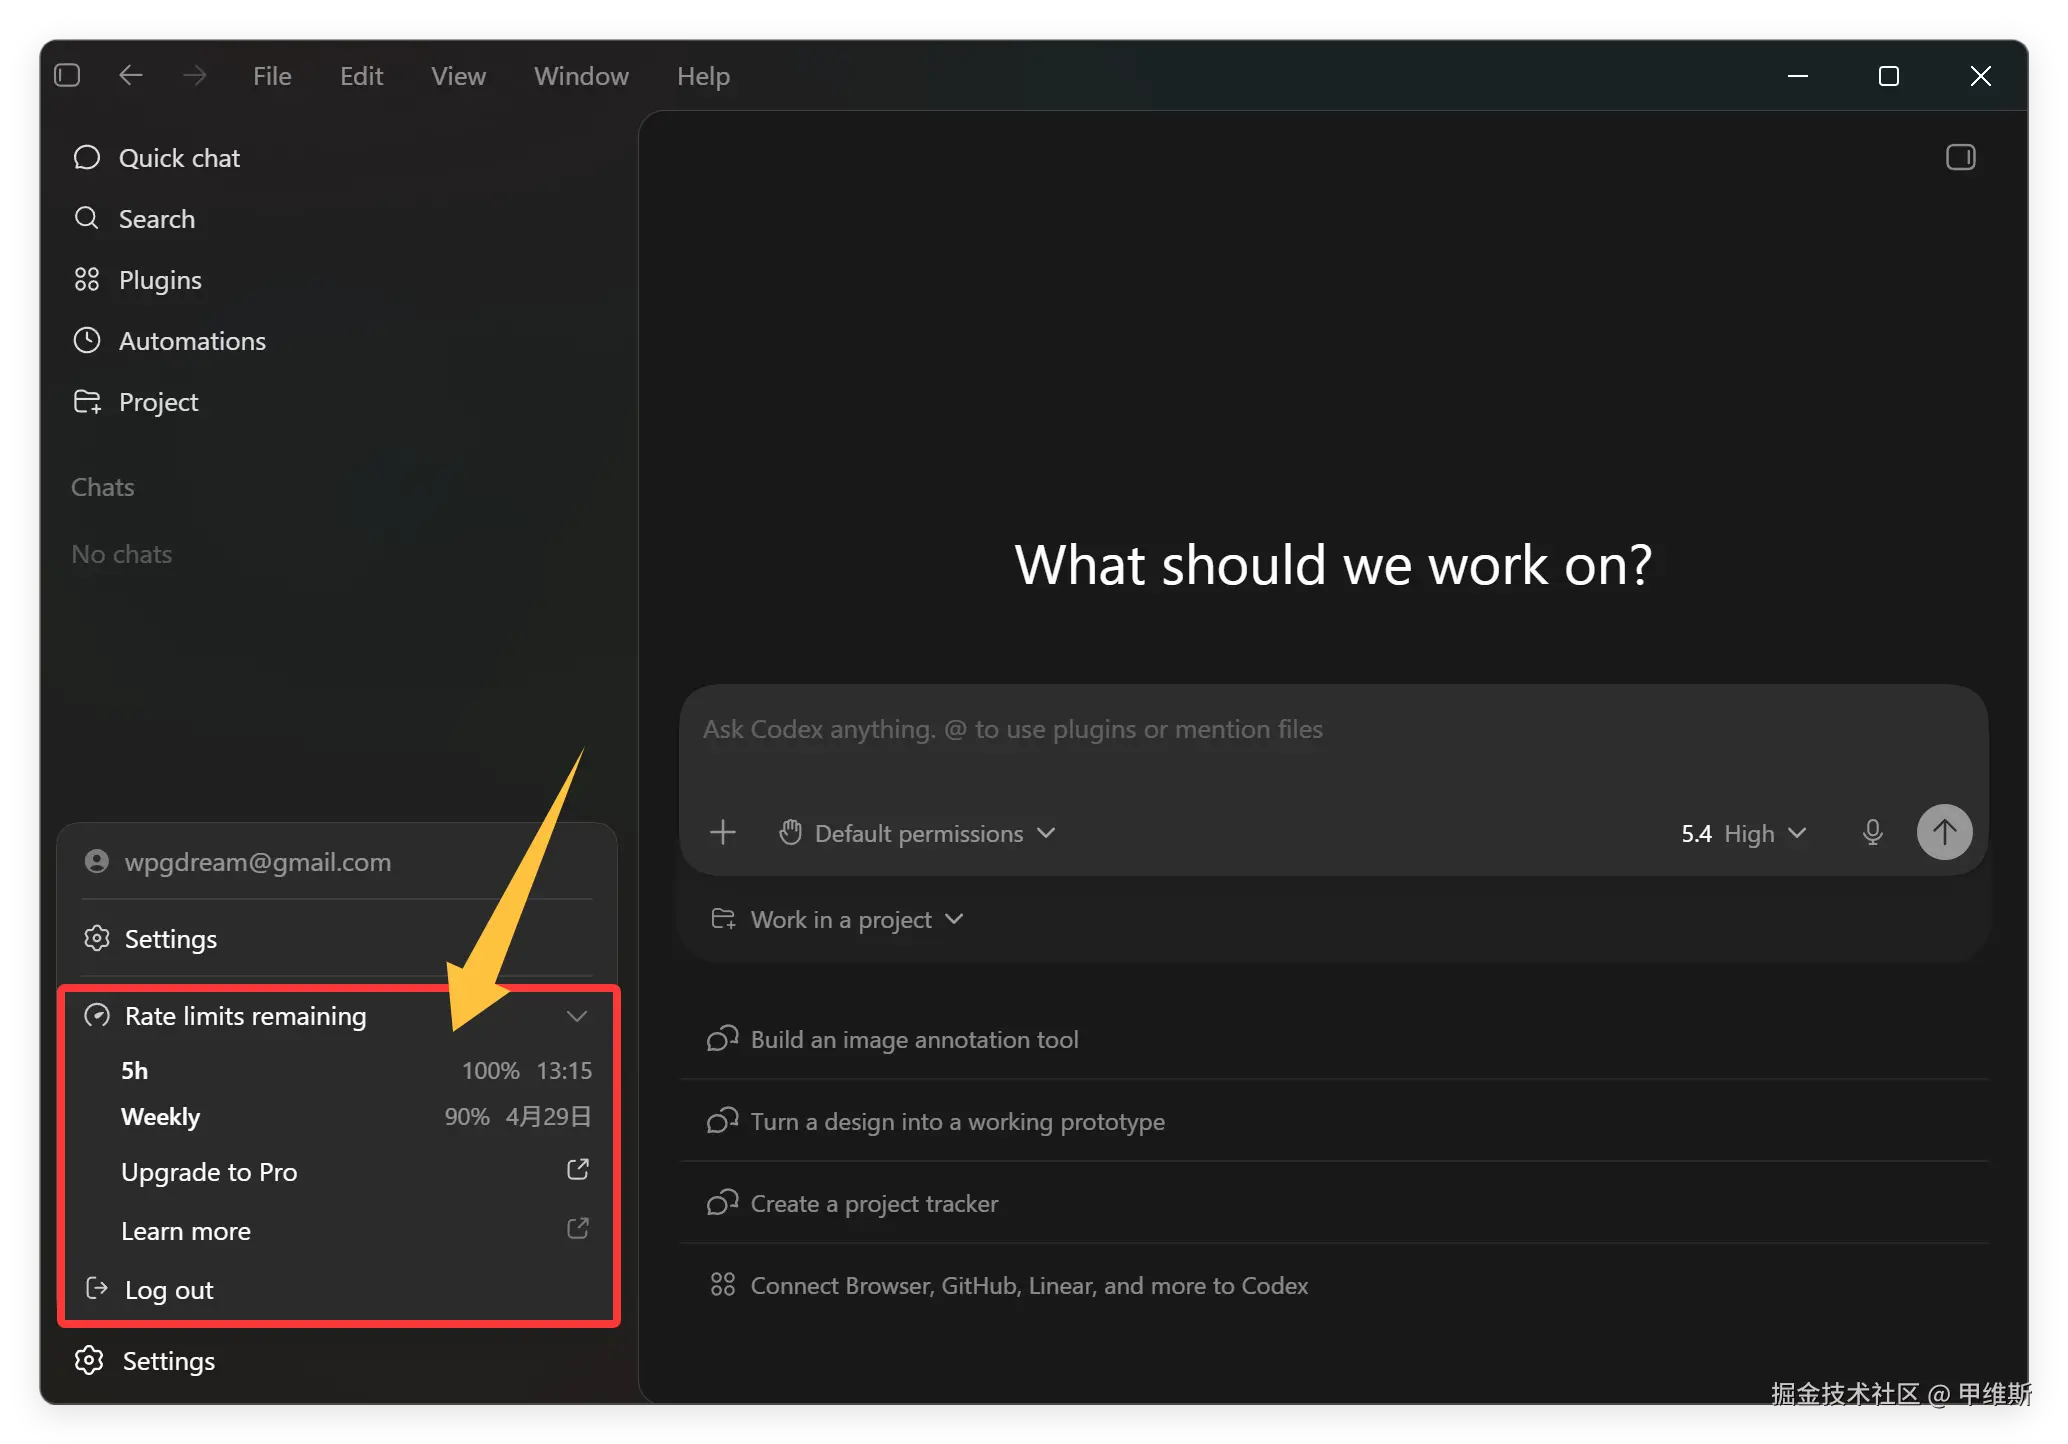The image size is (2068, 1444).
Task: Toggle the left sidebar panel icon
Action: pos(67,76)
